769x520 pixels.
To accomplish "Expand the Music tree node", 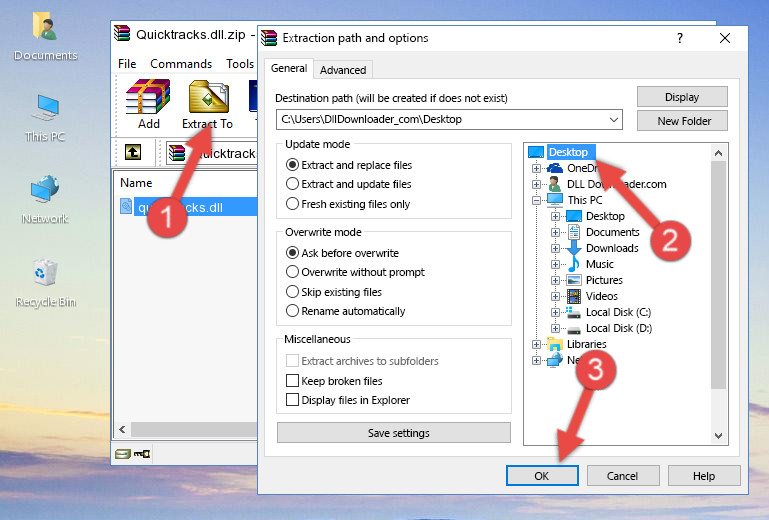I will (555, 264).
